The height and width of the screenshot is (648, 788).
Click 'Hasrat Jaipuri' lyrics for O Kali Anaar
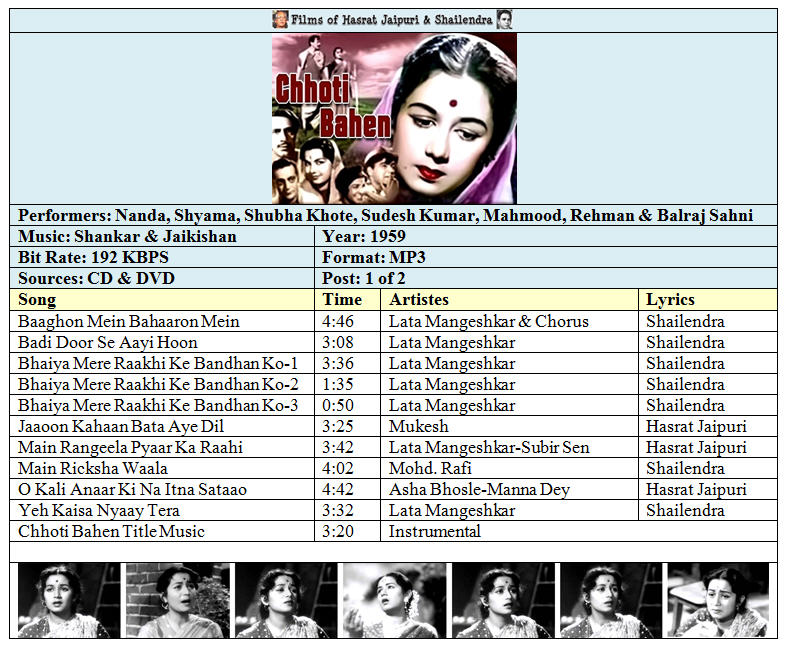tap(697, 490)
